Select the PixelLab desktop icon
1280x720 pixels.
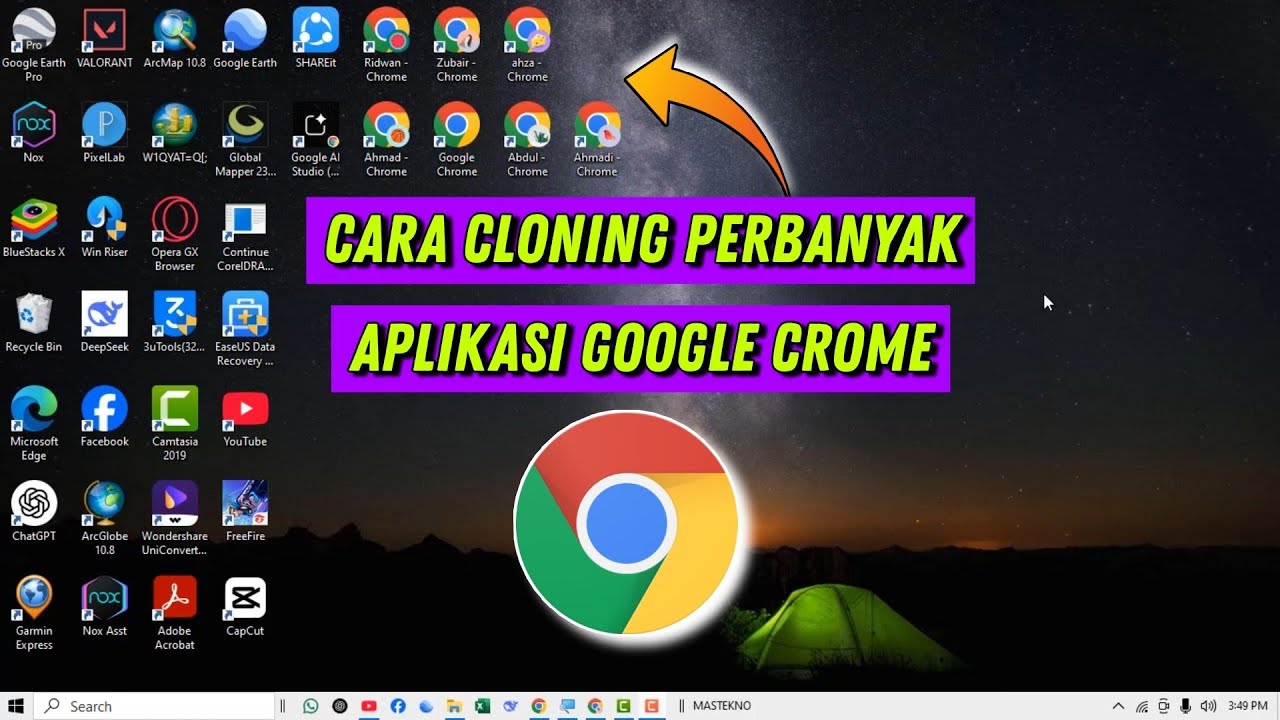[104, 132]
